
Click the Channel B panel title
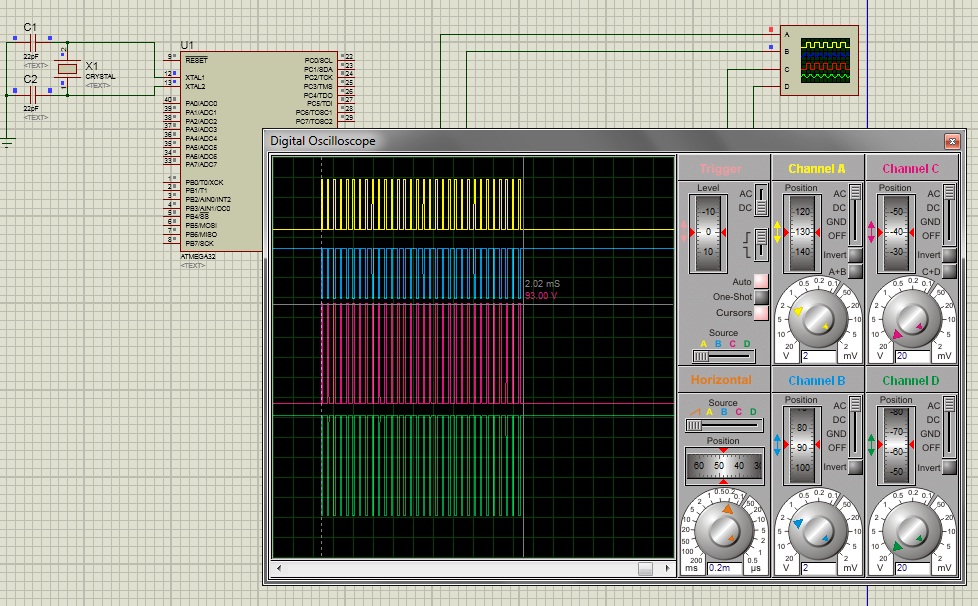pos(816,380)
